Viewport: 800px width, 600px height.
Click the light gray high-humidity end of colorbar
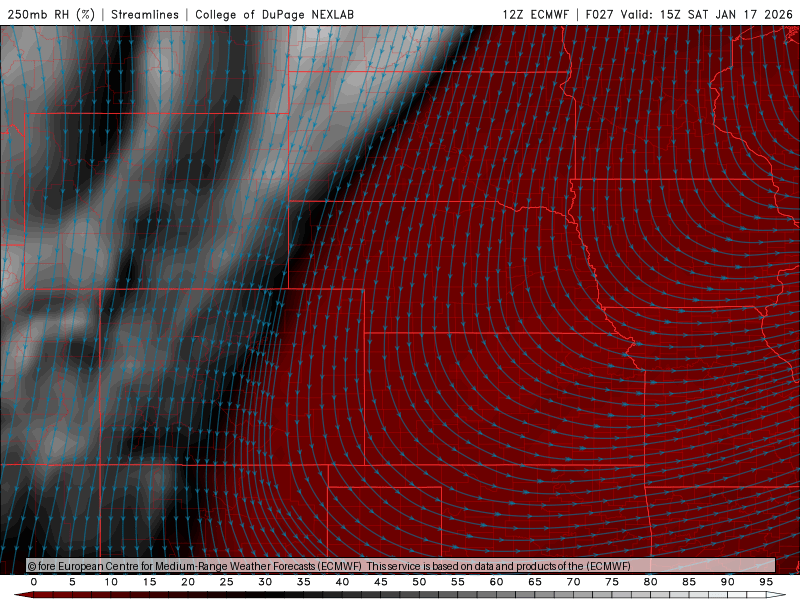(x=776, y=595)
